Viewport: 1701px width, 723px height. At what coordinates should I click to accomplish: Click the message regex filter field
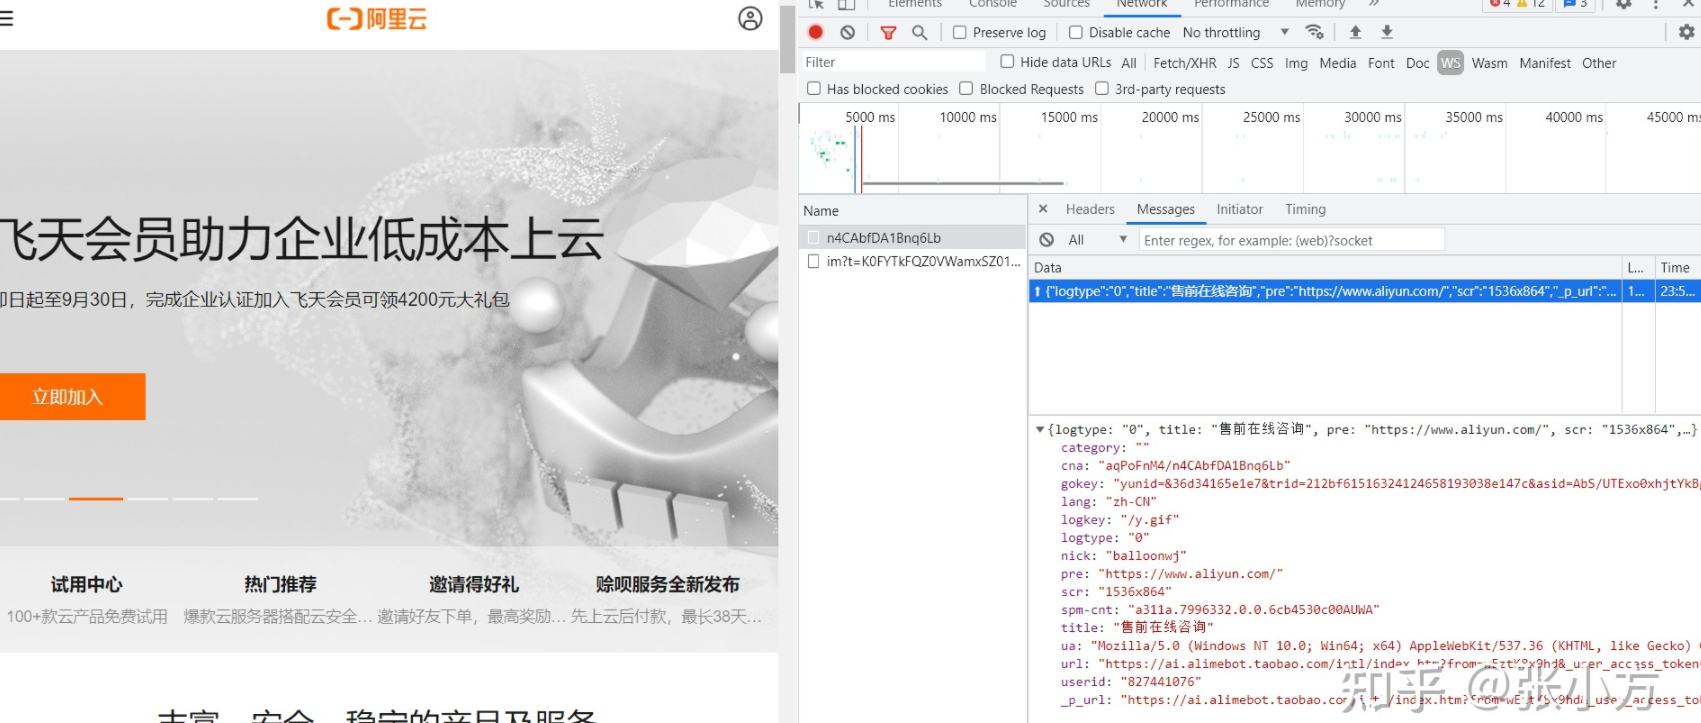[1291, 240]
